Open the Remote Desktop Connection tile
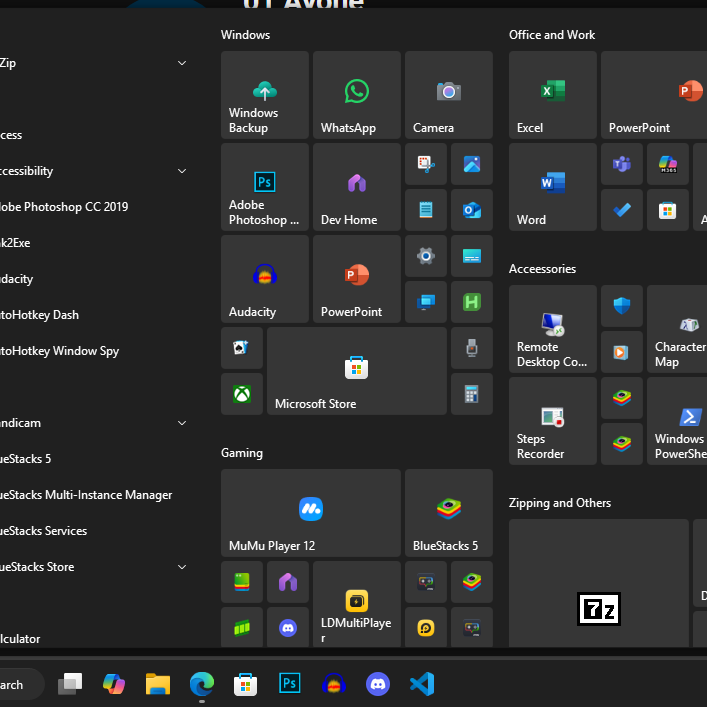The width and height of the screenshot is (707, 707). (553, 329)
